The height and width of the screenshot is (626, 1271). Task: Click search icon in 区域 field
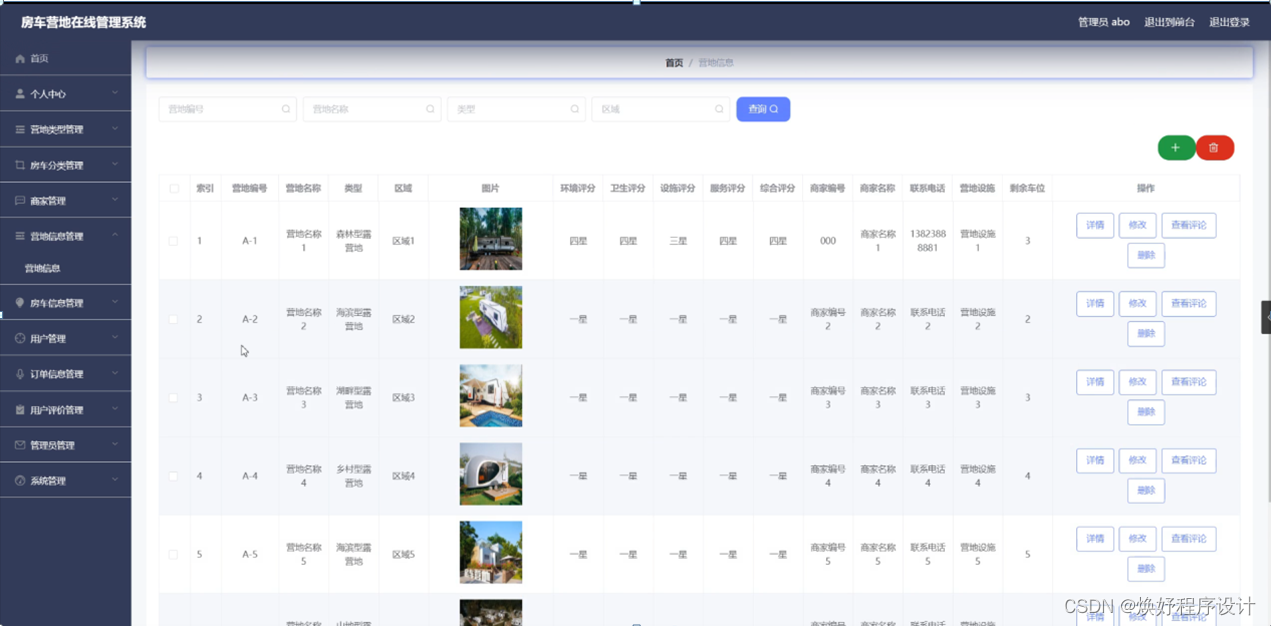point(719,109)
